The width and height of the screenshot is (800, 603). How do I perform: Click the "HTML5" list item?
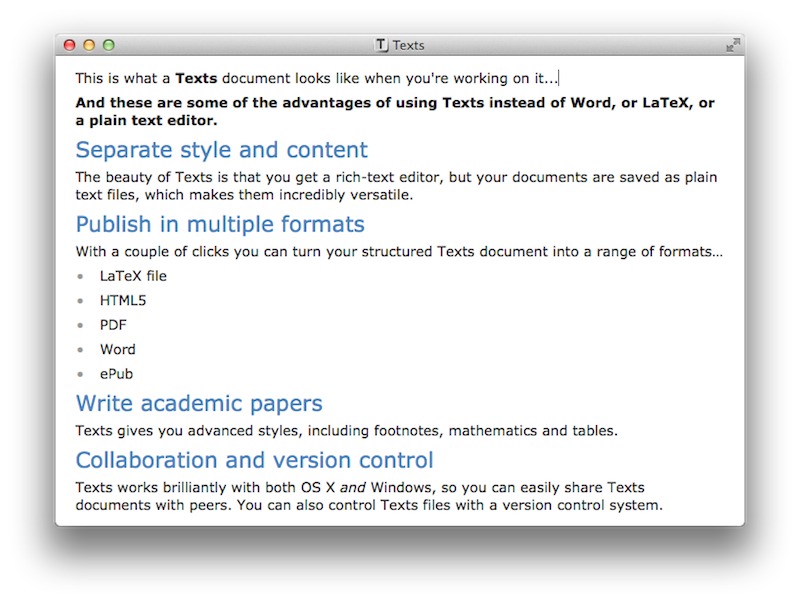tap(123, 300)
